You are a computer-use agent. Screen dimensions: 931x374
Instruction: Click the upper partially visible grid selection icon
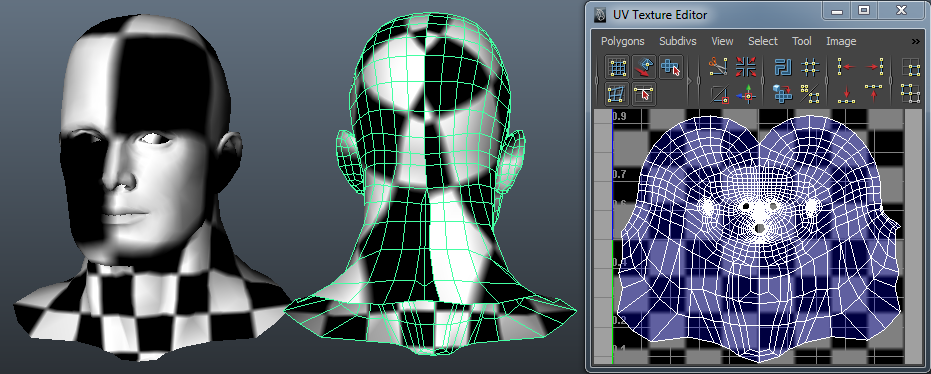911,66
